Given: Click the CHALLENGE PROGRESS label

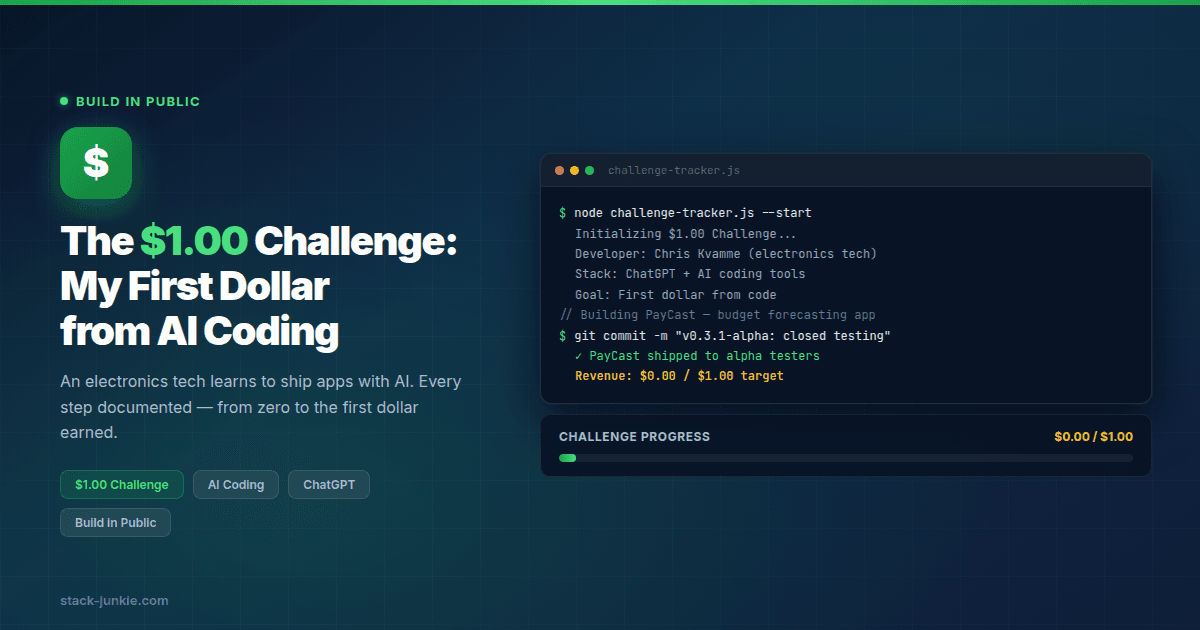Looking at the screenshot, I should coord(634,437).
